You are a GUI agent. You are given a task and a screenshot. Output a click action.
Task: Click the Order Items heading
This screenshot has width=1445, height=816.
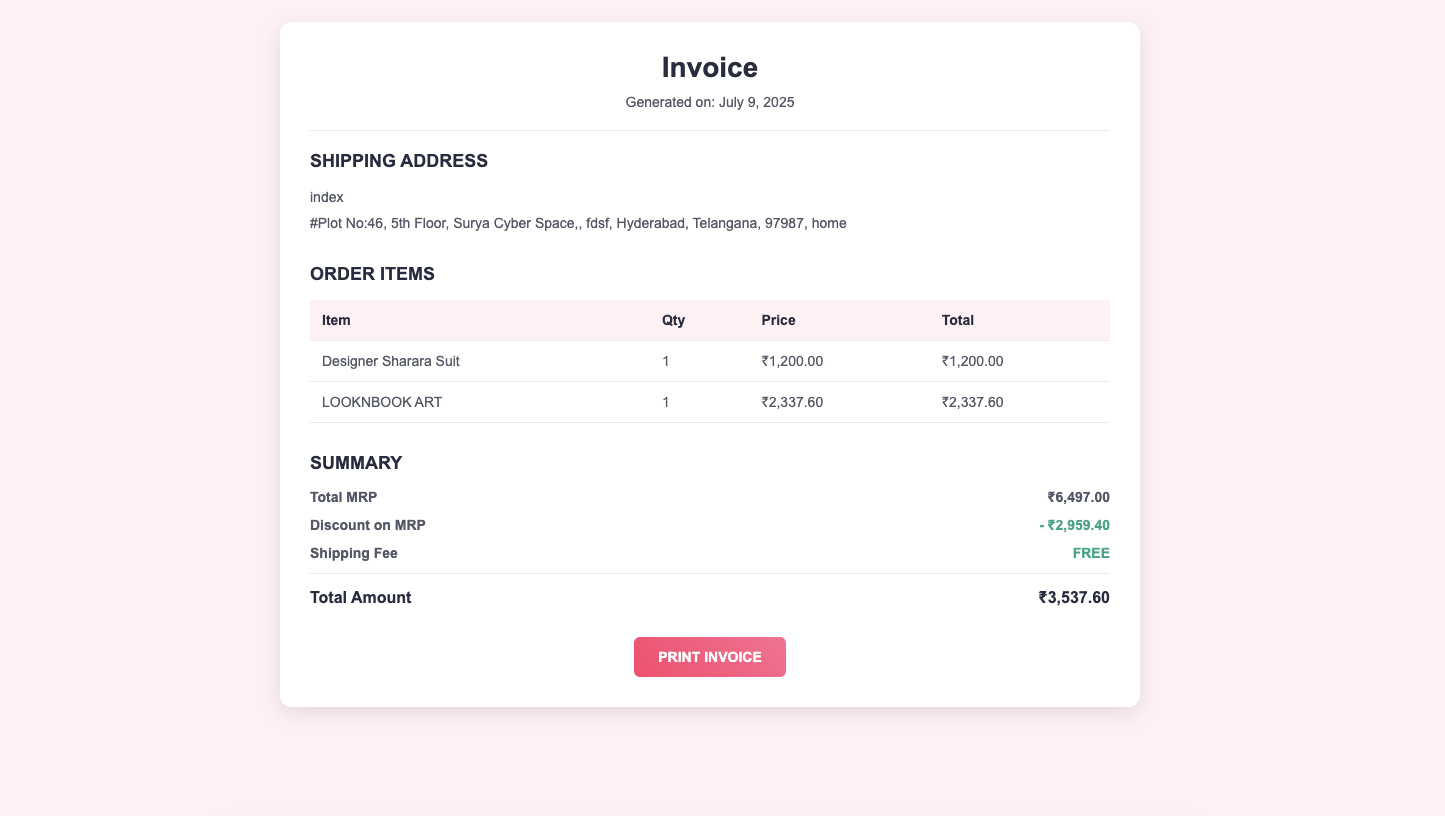tap(372, 274)
